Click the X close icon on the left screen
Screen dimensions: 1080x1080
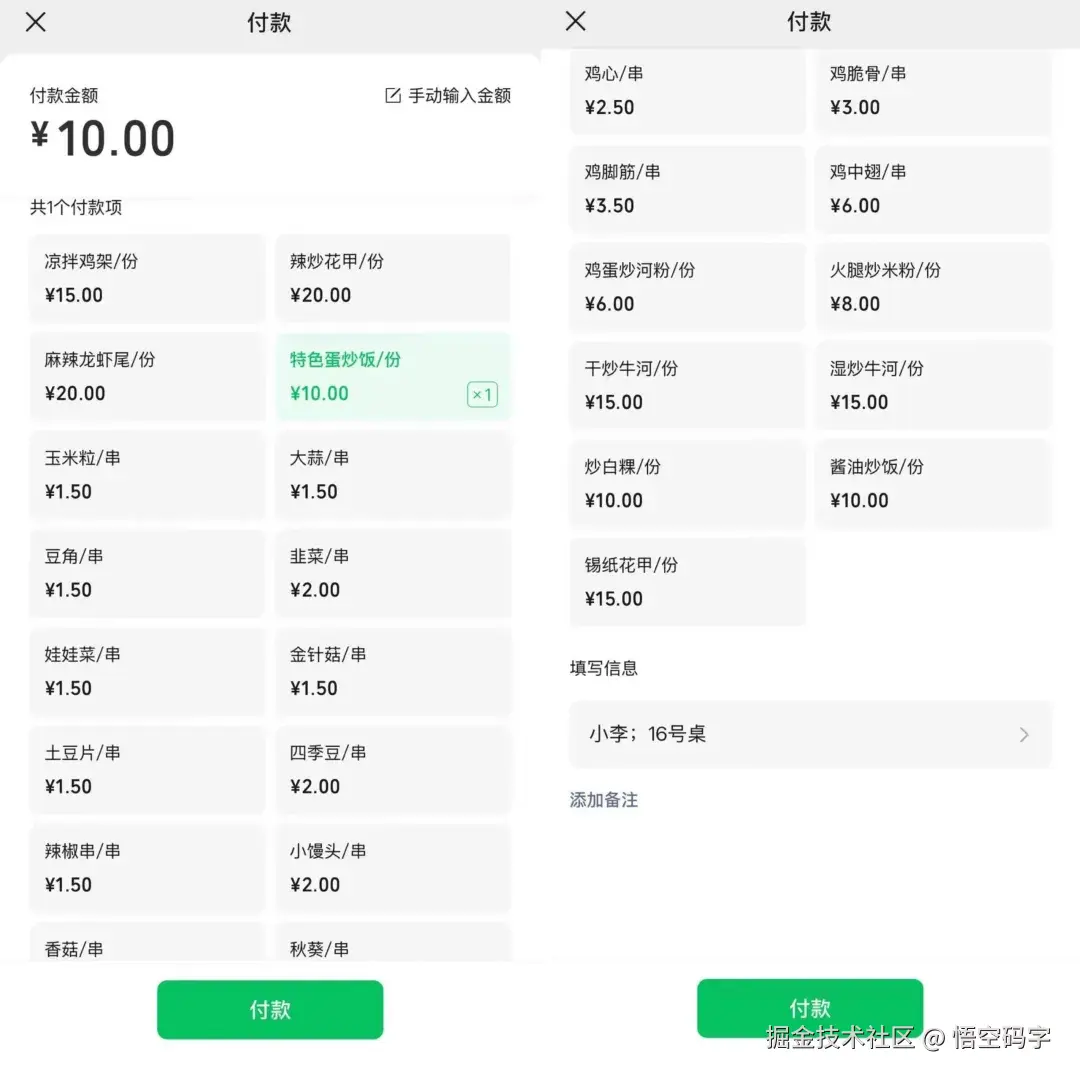coord(36,22)
